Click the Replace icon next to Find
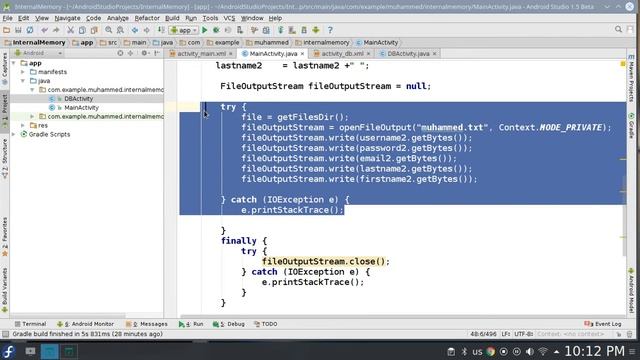 click(120, 30)
